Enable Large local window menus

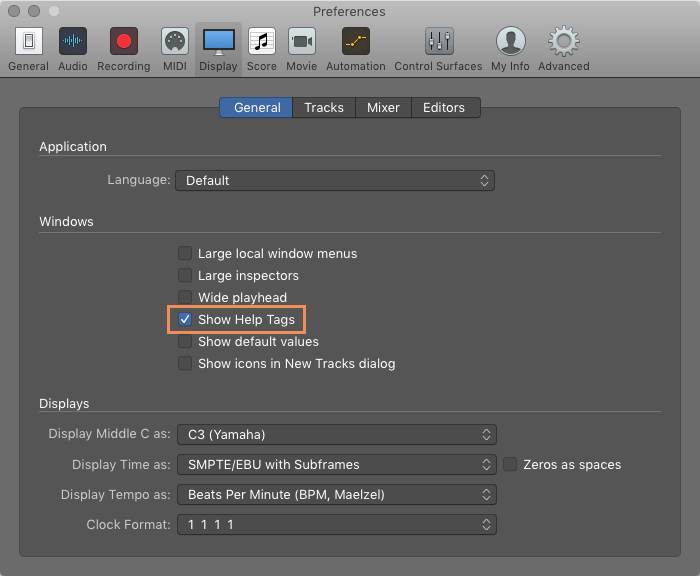coord(185,253)
